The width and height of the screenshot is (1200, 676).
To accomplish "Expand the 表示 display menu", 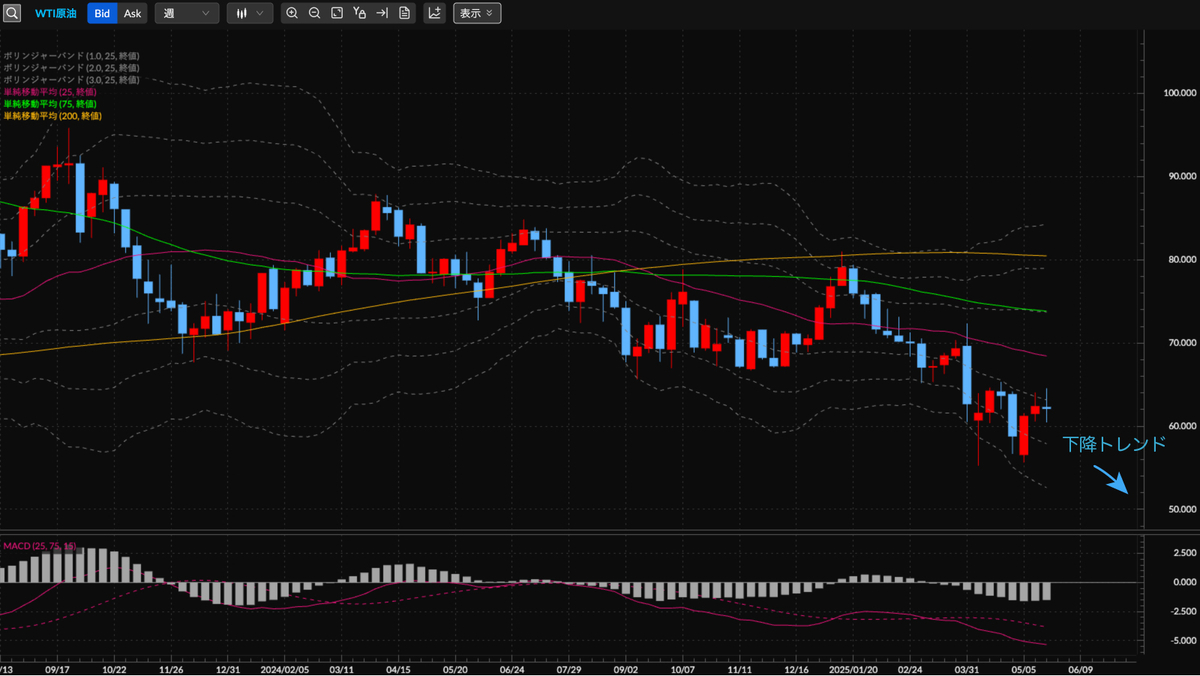I will pyautogui.click(x=477, y=13).
